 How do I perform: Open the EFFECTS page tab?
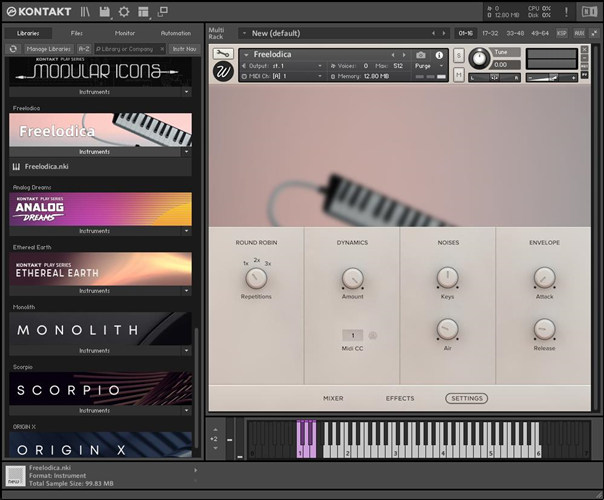[x=400, y=398]
